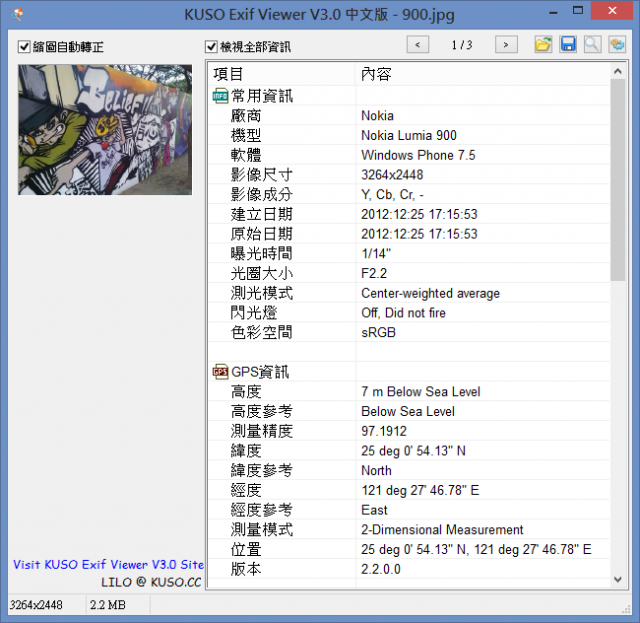Click the KUSO Exif Viewer app icon in title bar
640x623 pixels.
[x=18, y=15]
